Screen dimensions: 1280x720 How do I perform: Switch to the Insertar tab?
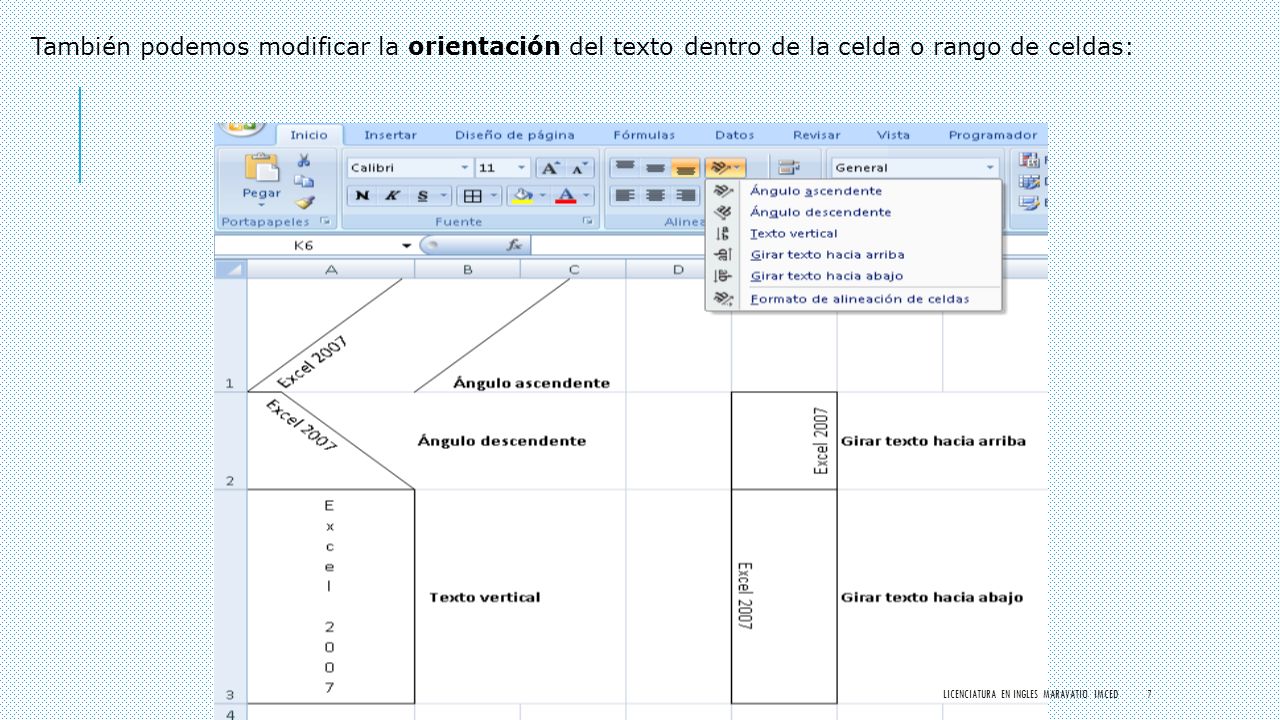click(x=390, y=135)
